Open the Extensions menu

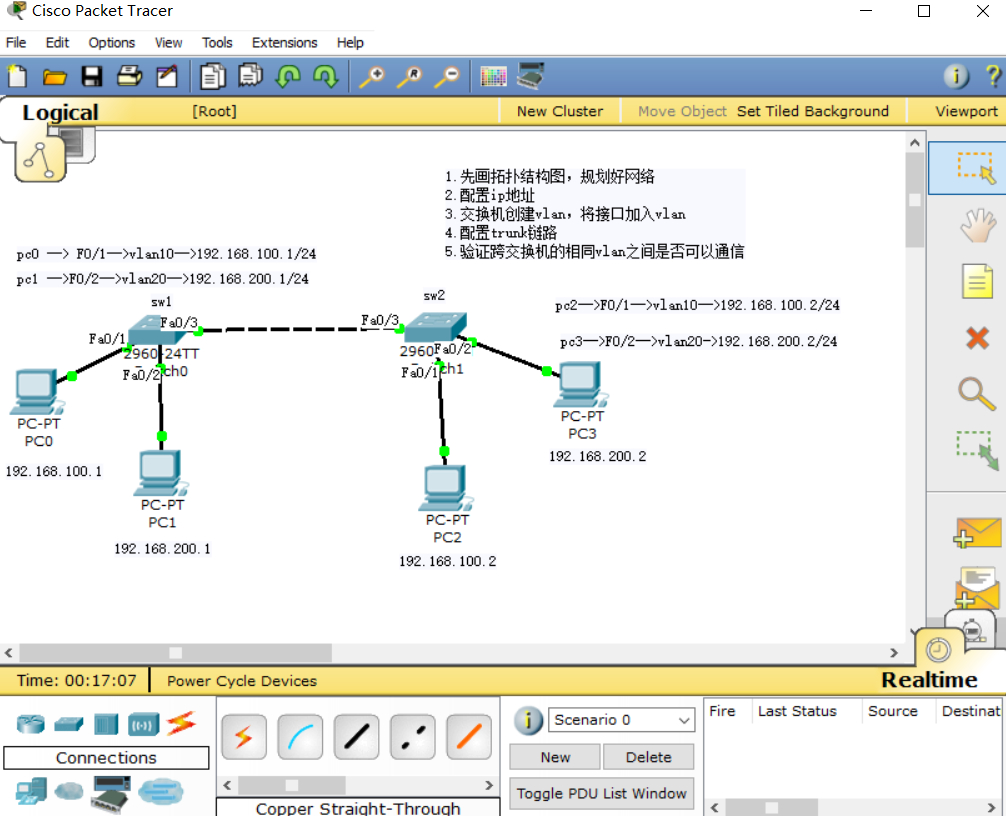pos(284,42)
